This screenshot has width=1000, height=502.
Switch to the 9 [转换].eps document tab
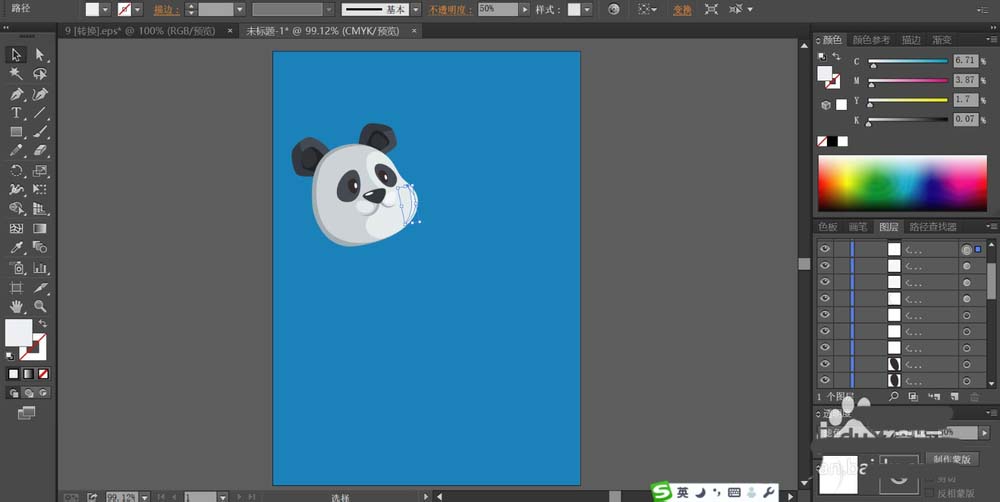(140, 31)
